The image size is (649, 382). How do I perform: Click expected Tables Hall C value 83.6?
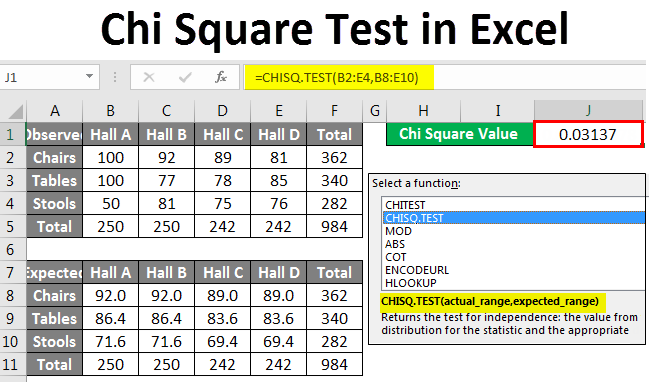click(x=222, y=318)
